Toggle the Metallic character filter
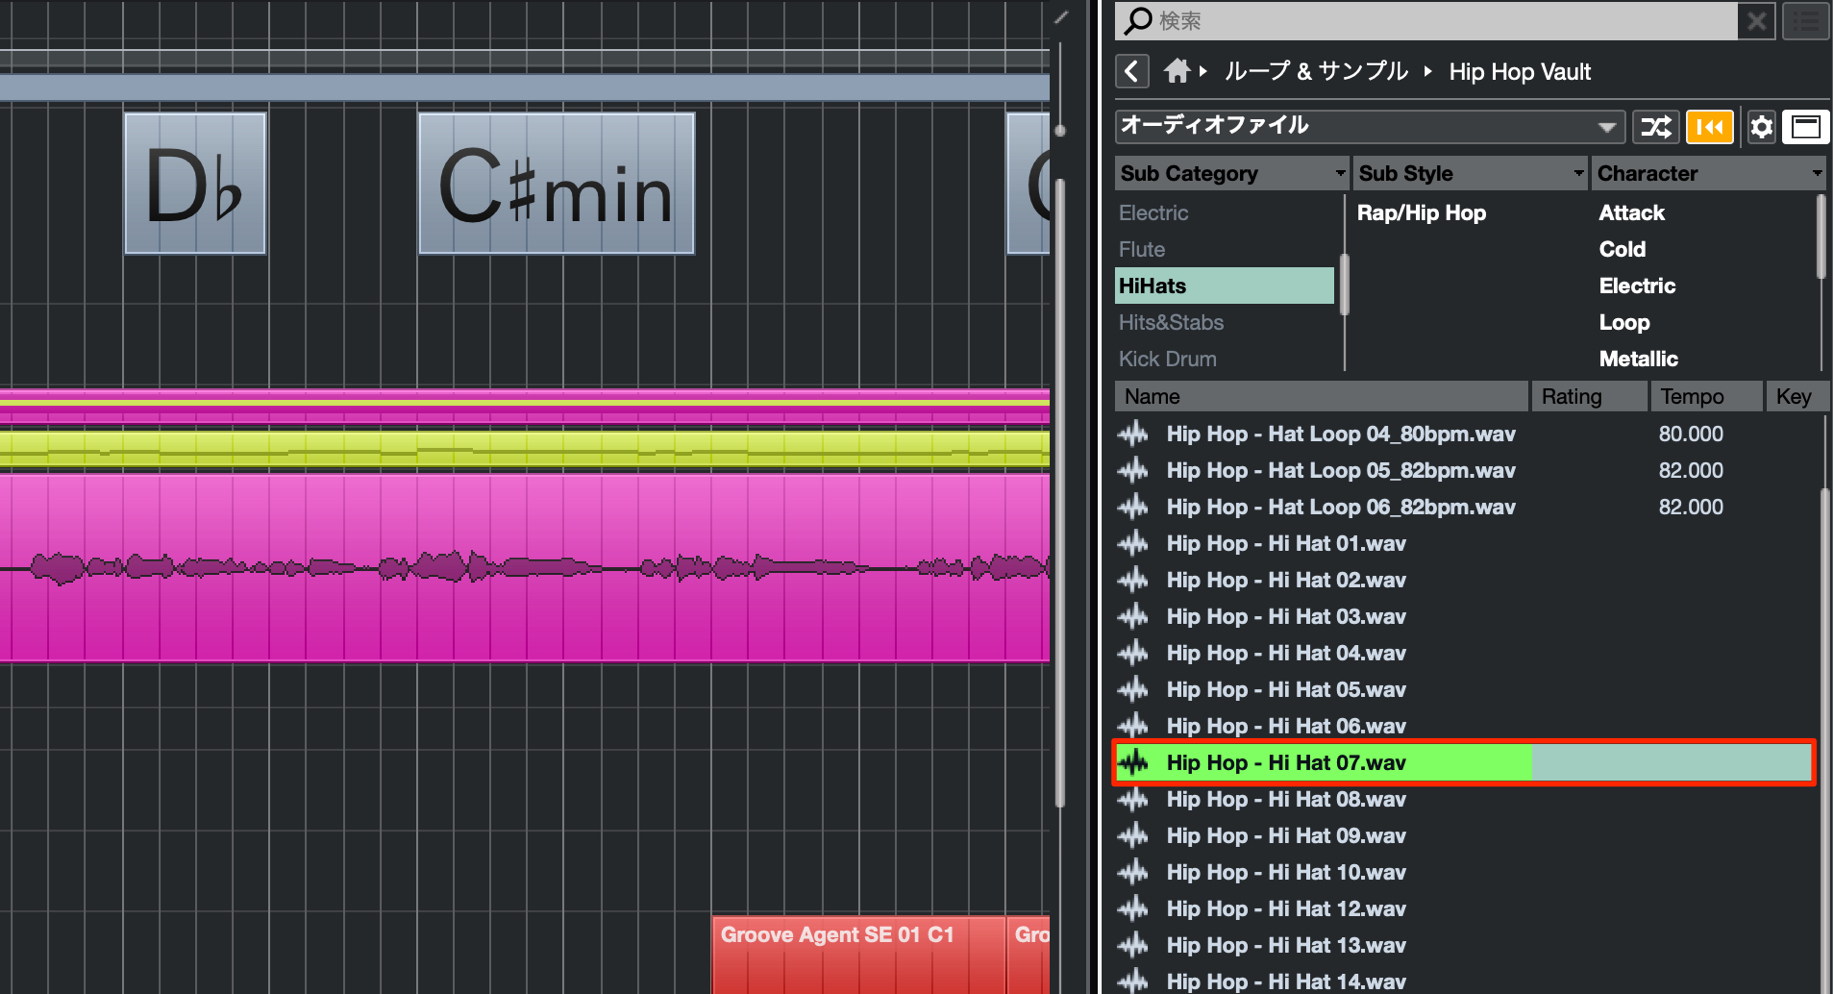The image size is (1834, 994). click(1638, 359)
